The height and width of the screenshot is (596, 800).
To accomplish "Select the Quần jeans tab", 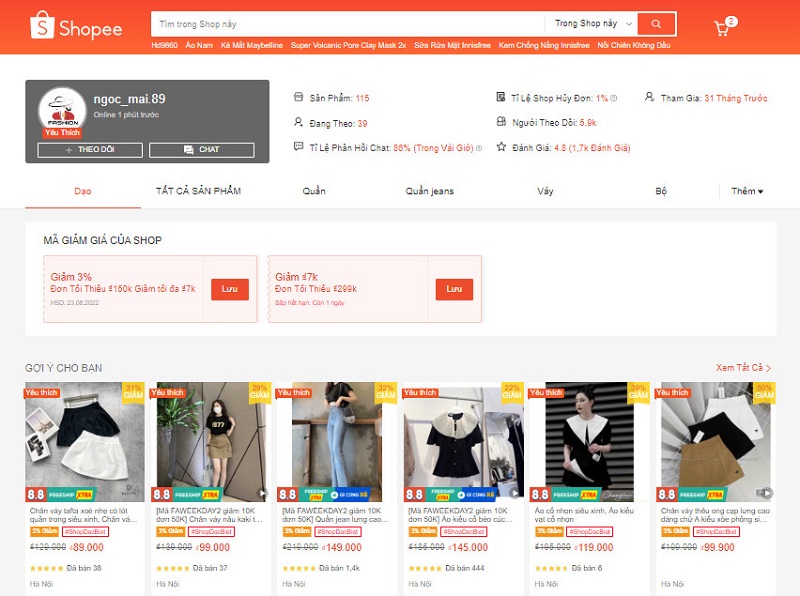I will 430,191.
